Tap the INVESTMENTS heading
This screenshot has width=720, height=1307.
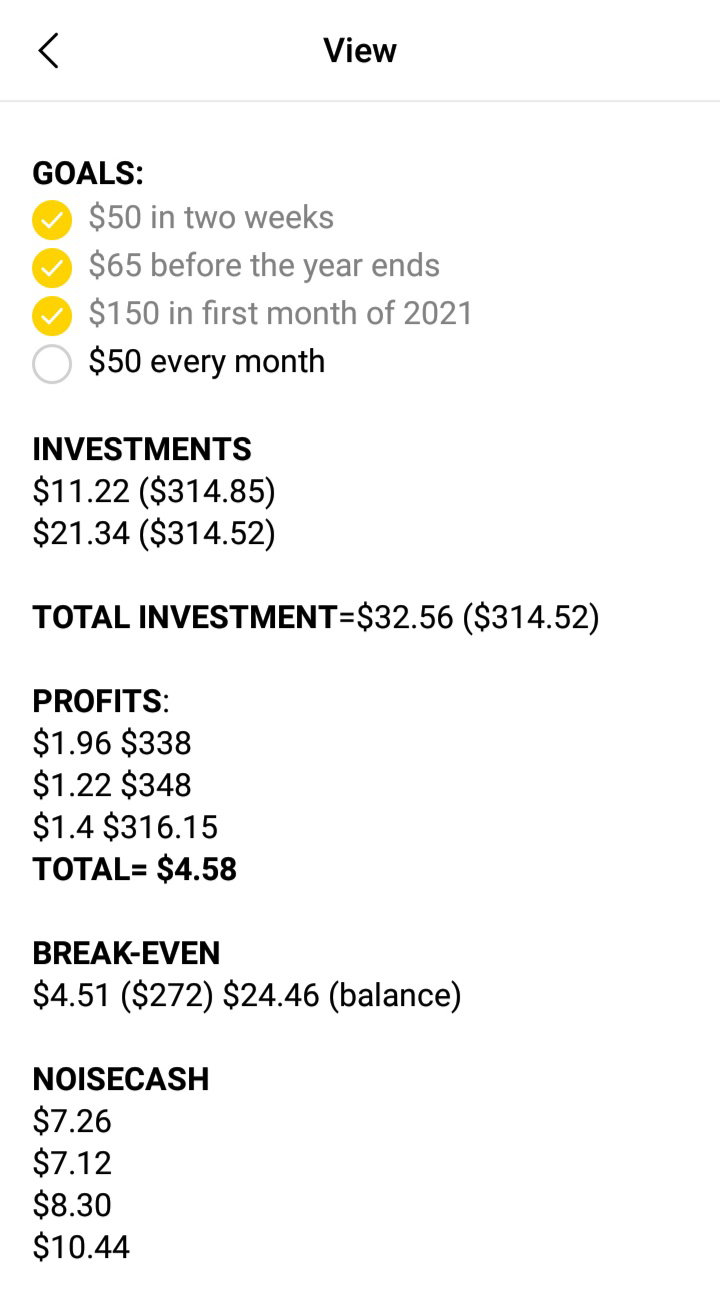[x=142, y=449]
